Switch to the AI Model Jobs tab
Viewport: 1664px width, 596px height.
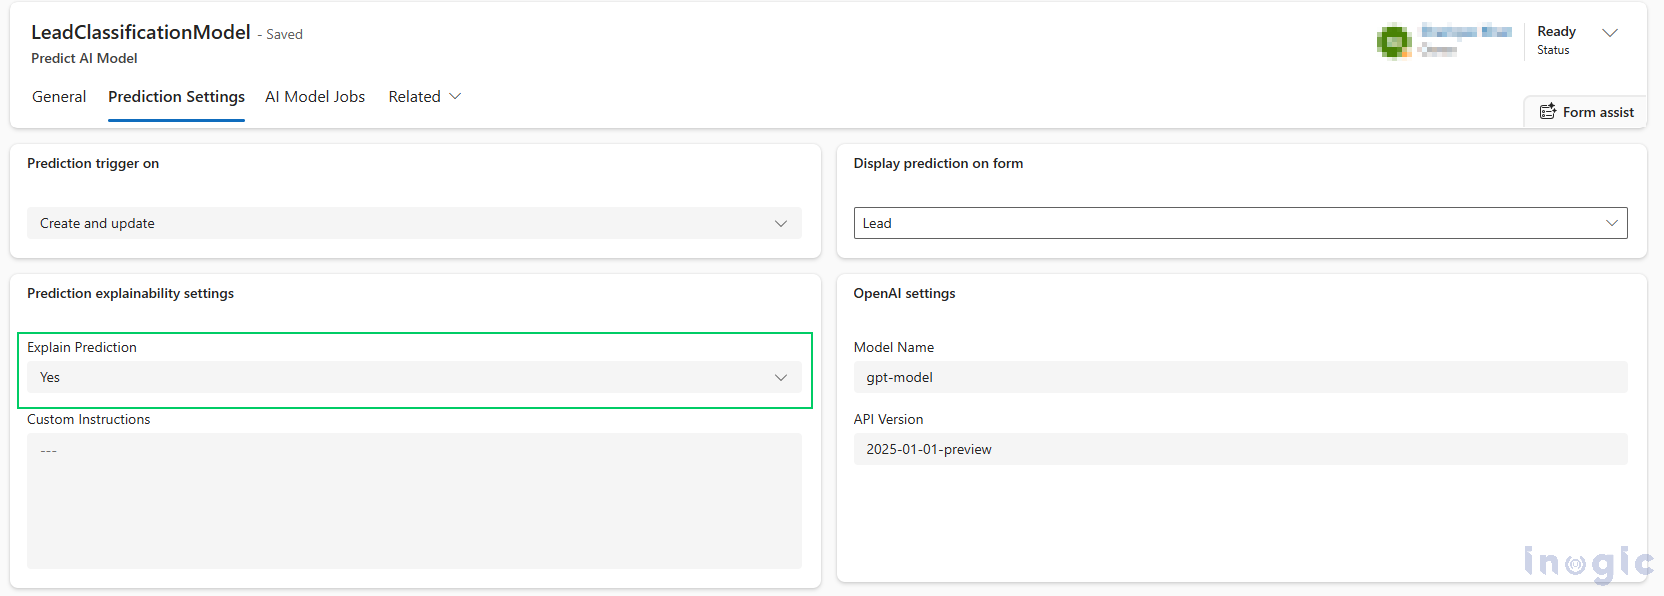pyautogui.click(x=315, y=97)
